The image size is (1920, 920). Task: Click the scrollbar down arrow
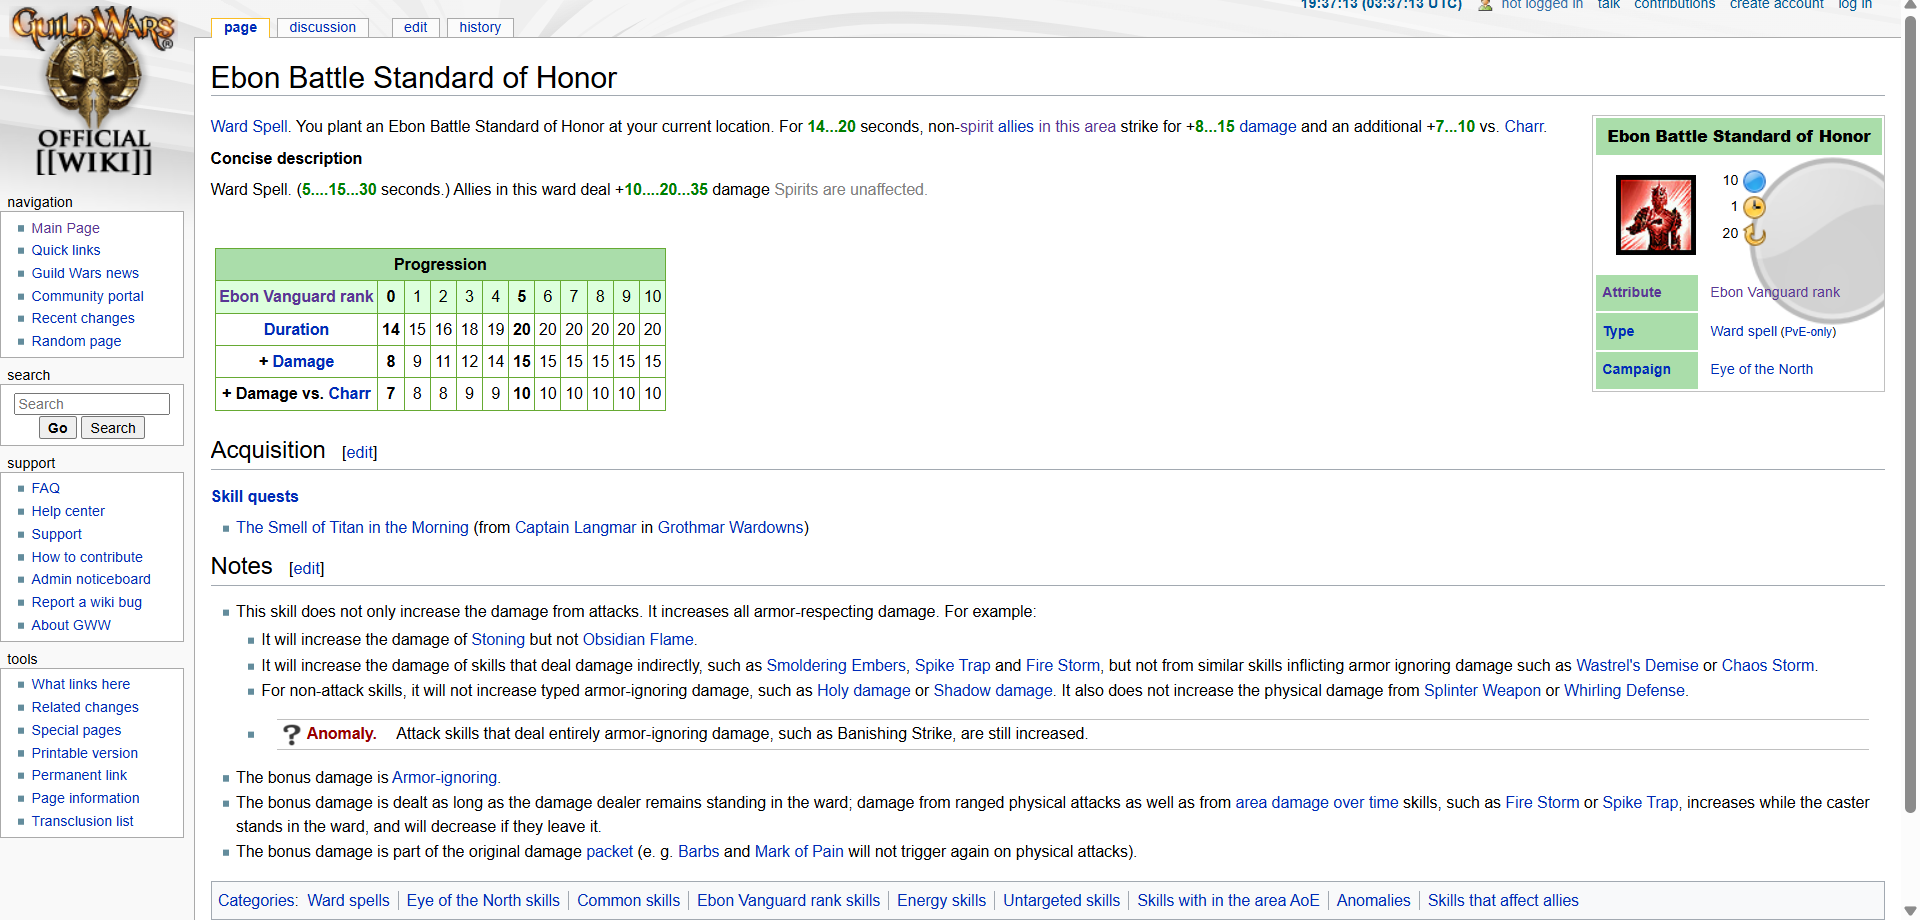pyautogui.click(x=1911, y=911)
